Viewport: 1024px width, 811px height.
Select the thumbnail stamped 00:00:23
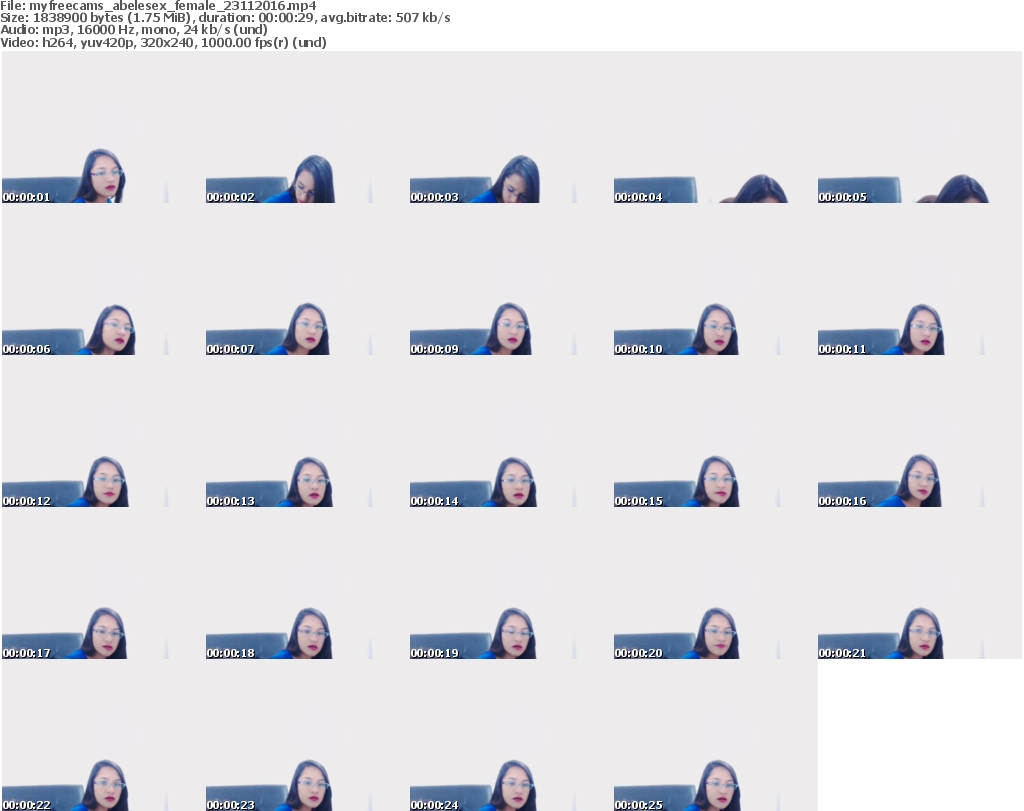308,735
